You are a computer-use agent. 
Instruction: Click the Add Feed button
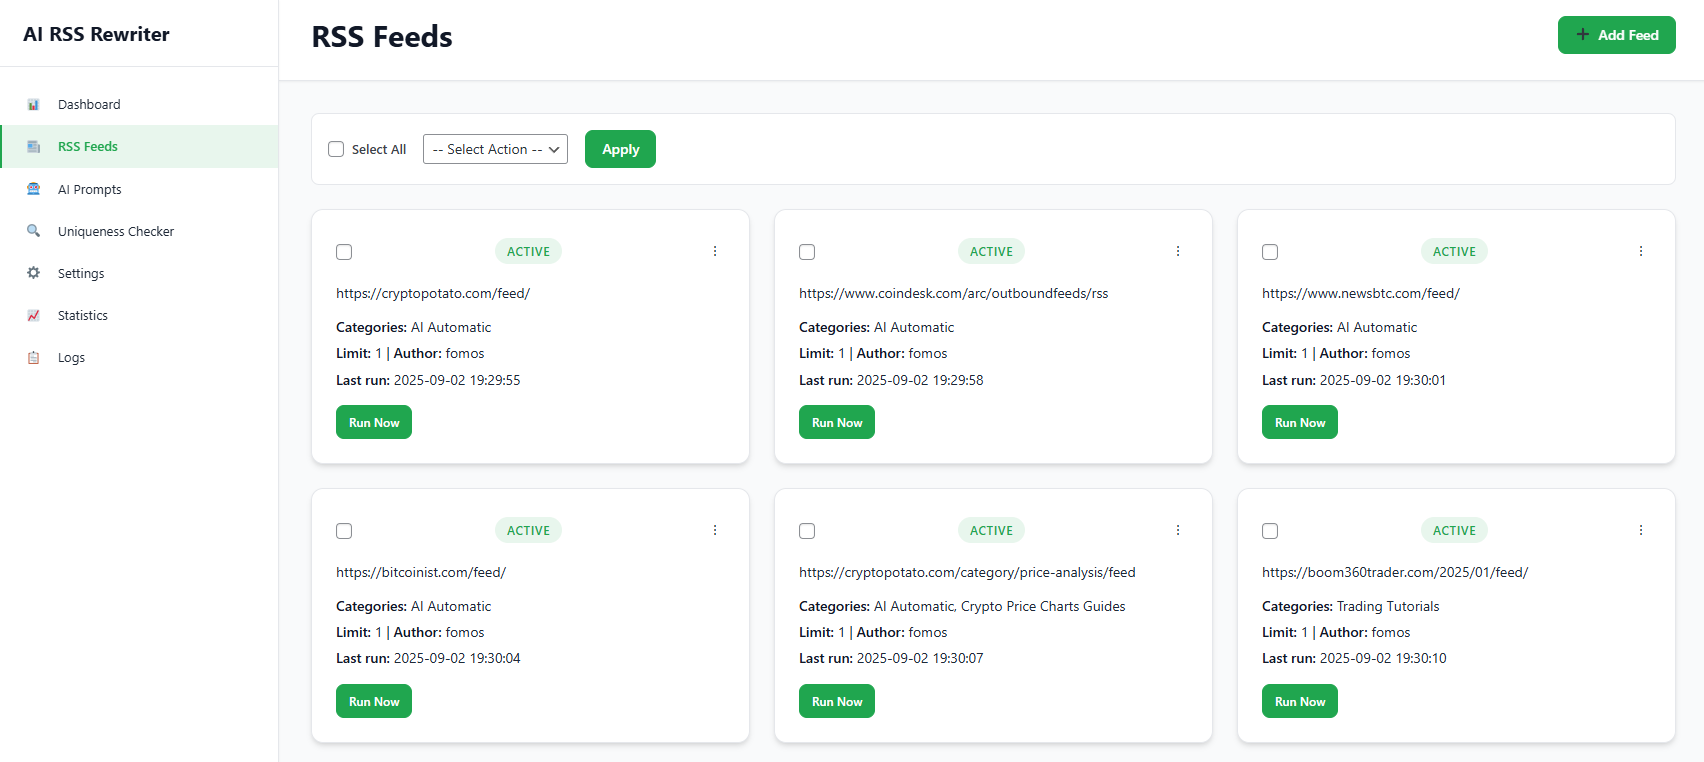coord(1616,35)
